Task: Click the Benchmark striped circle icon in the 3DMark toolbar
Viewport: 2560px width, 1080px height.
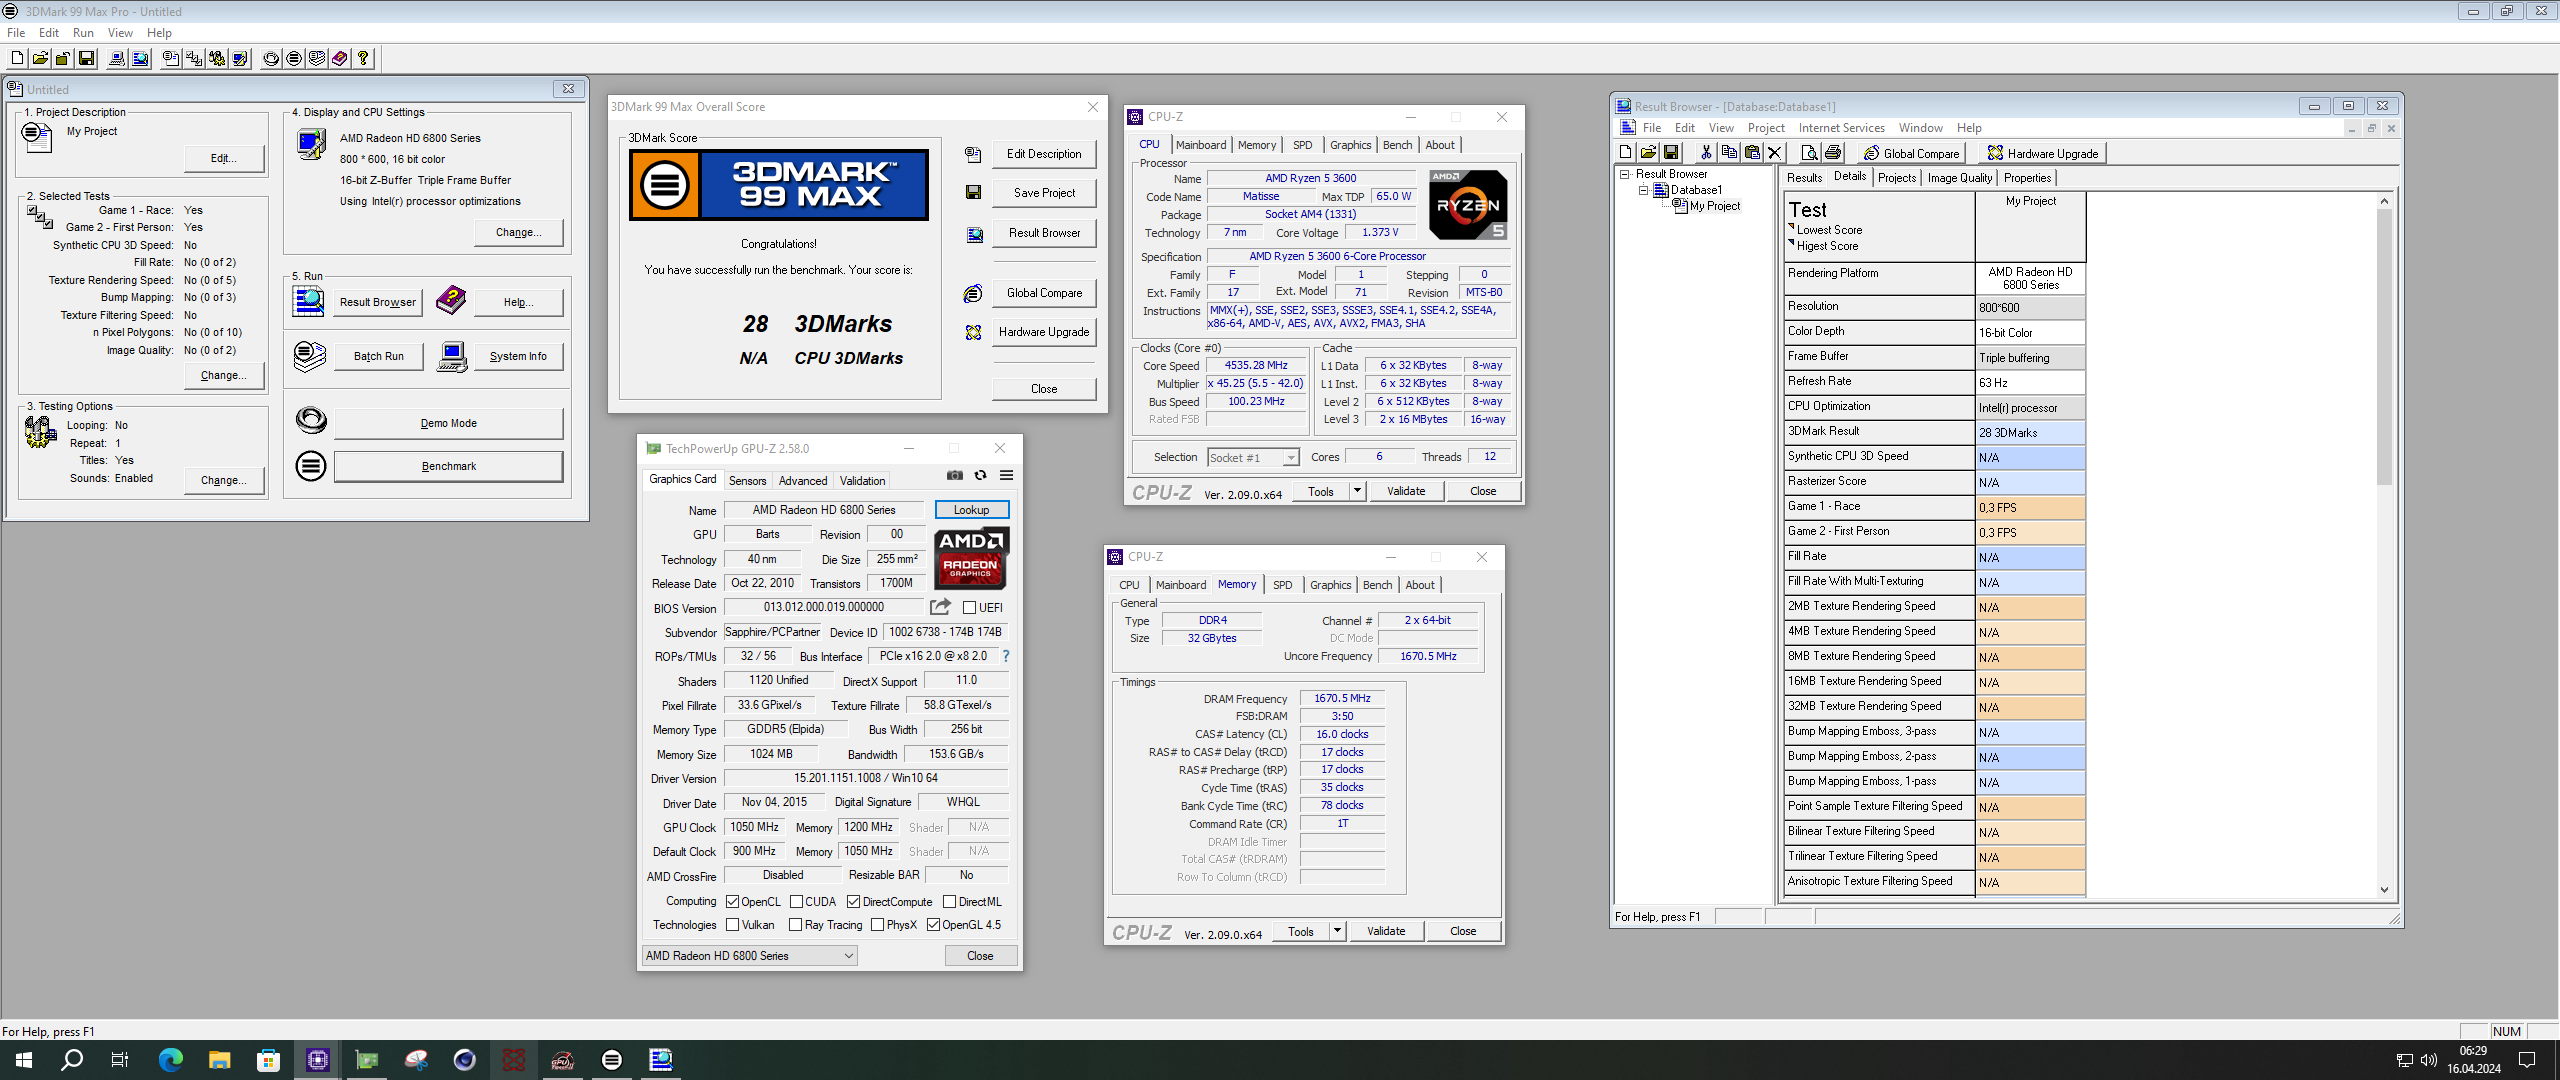Action: pos(294,58)
